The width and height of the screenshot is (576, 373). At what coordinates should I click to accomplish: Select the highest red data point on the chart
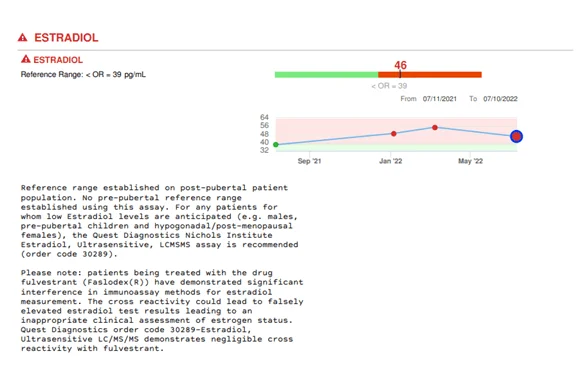click(x=435, y=128)
